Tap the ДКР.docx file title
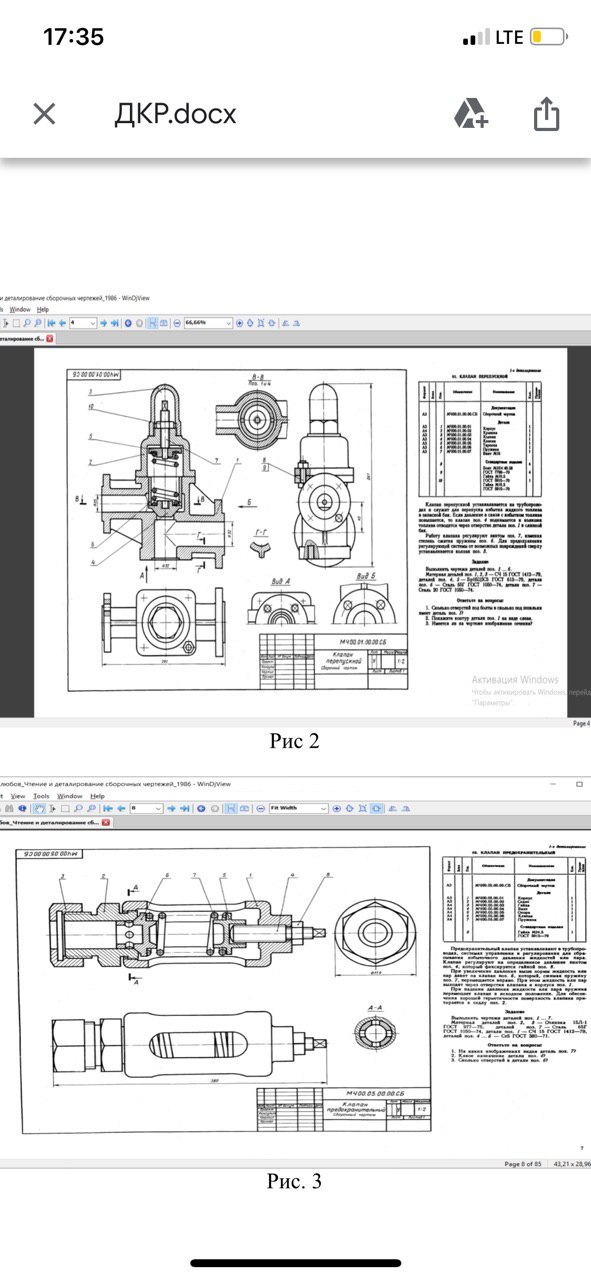 175,114
